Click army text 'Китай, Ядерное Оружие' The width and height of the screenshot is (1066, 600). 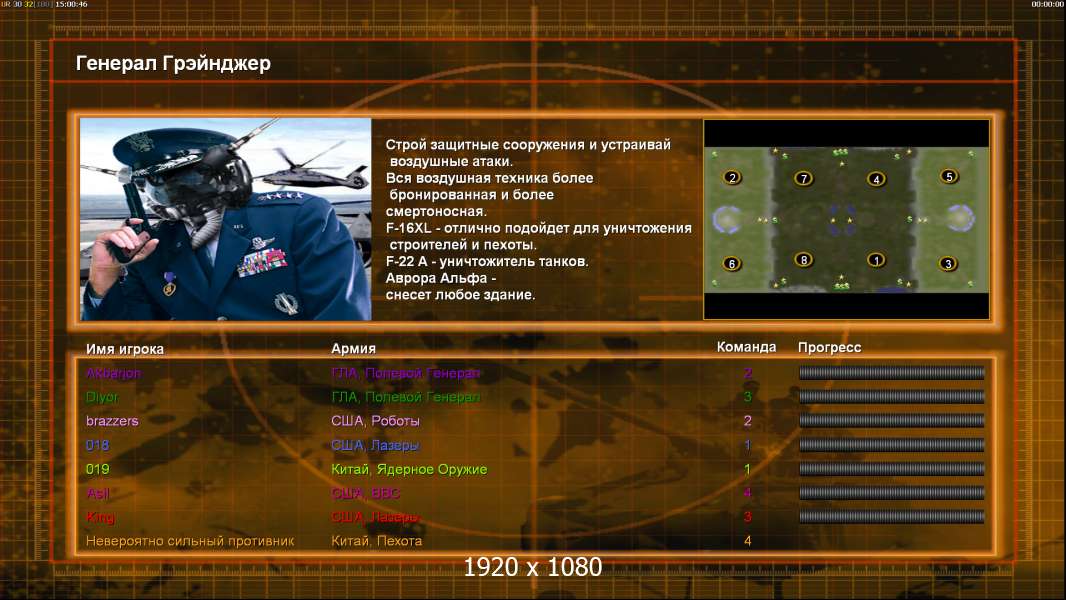pyautogui.click(x=409, y=469)
